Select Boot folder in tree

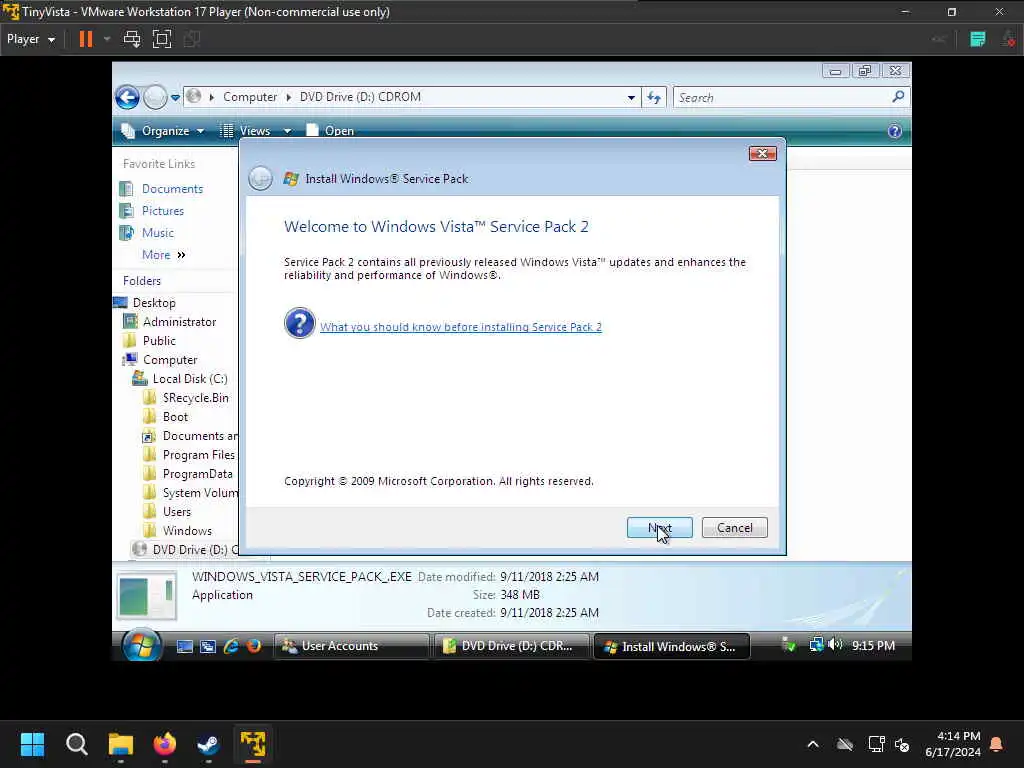pos(175,417)
